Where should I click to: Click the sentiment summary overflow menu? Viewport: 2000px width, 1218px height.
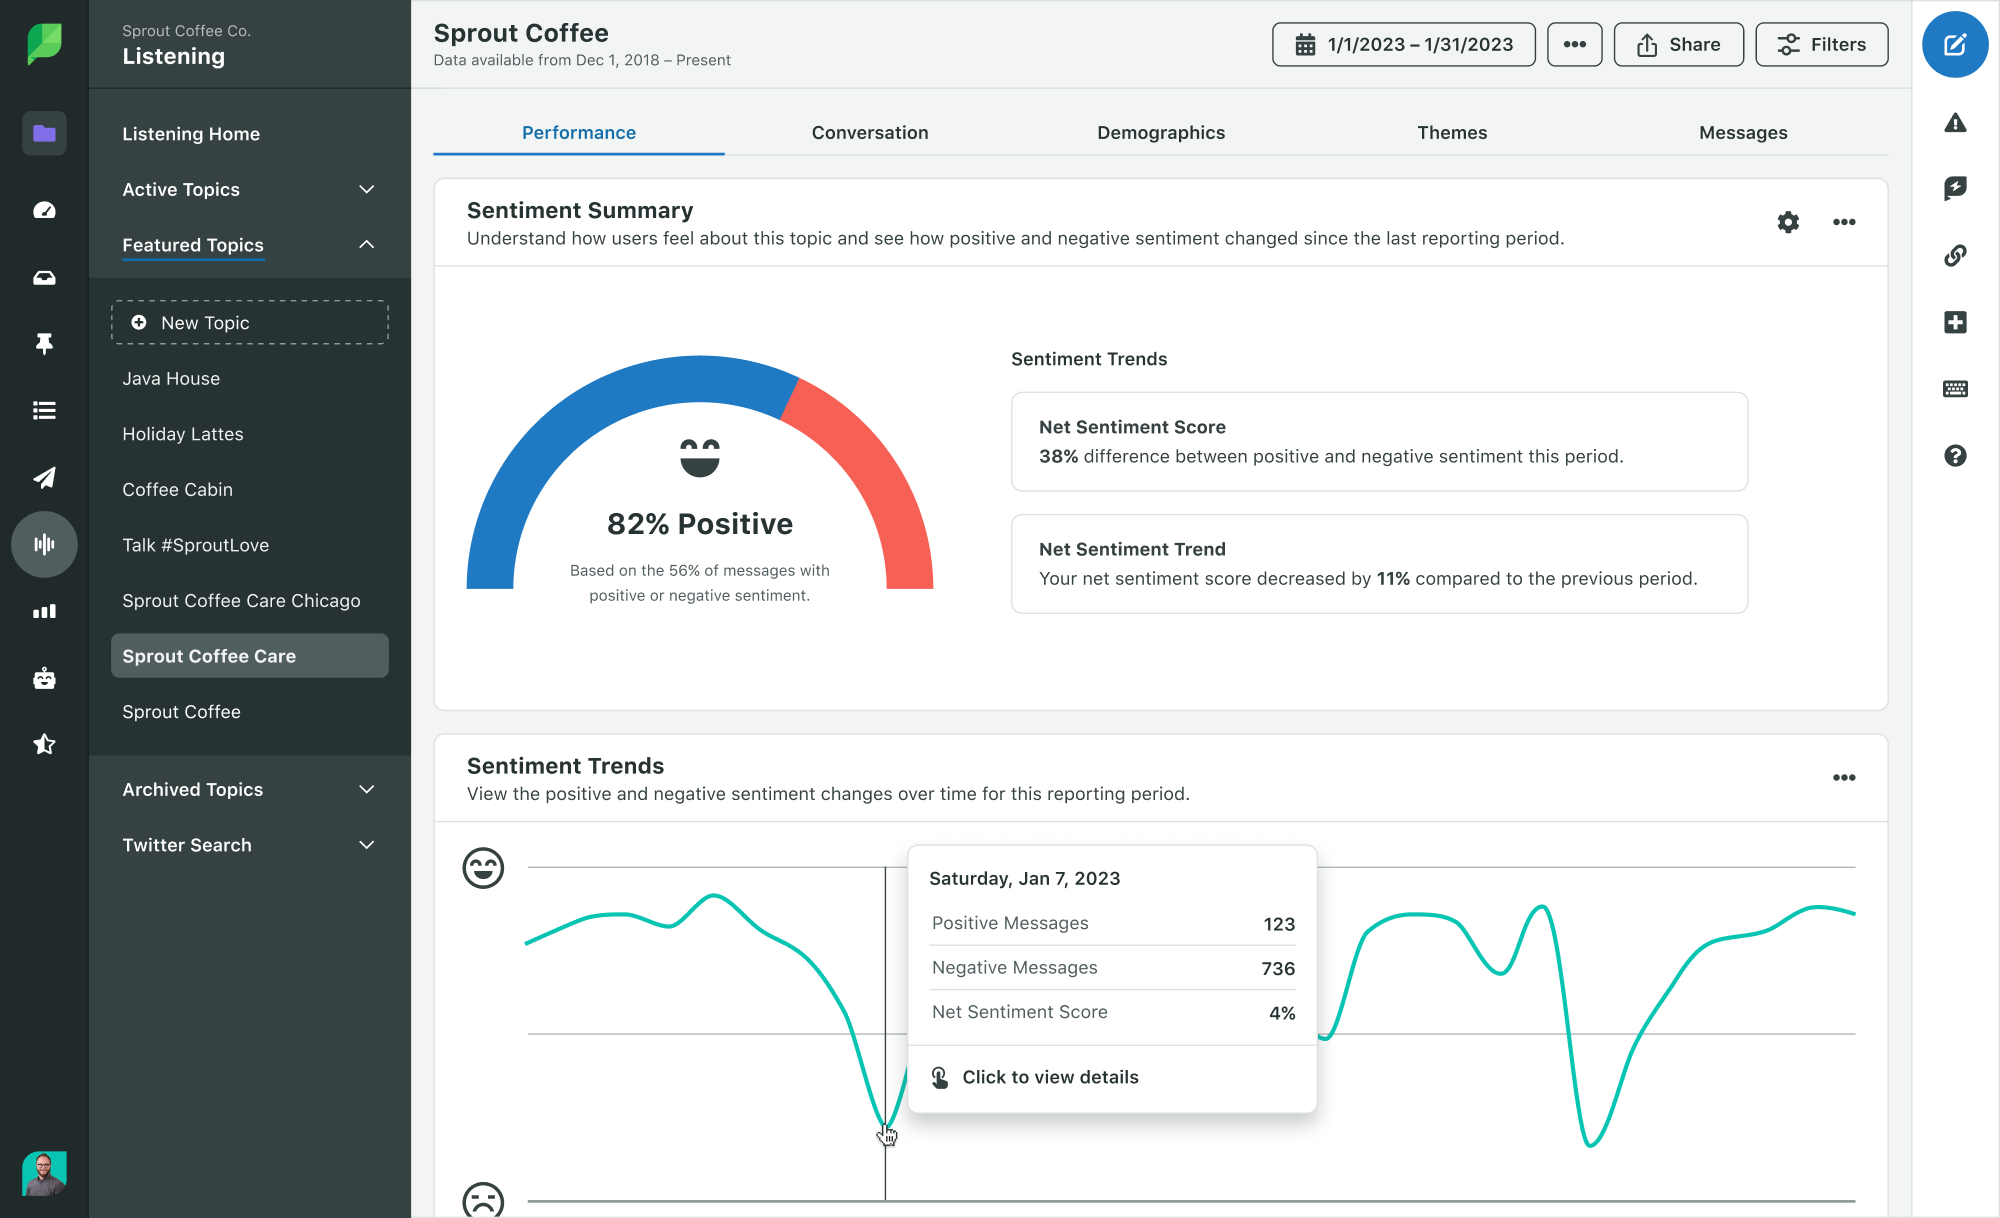[x=1844, y=221]
